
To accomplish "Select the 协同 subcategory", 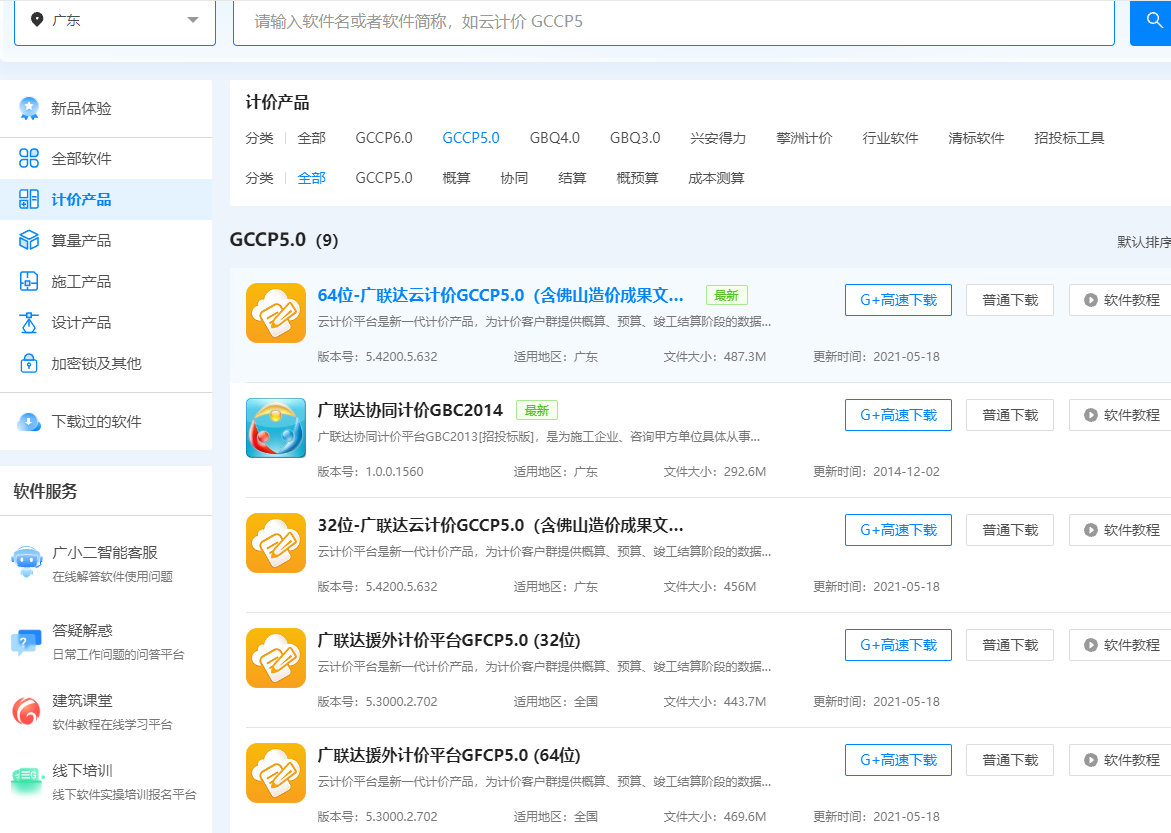I will pos(514,179).
